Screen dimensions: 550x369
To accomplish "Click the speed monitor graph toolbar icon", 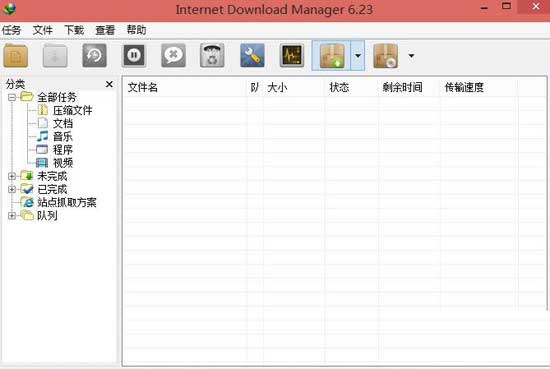I will click(x=291, y=55).
